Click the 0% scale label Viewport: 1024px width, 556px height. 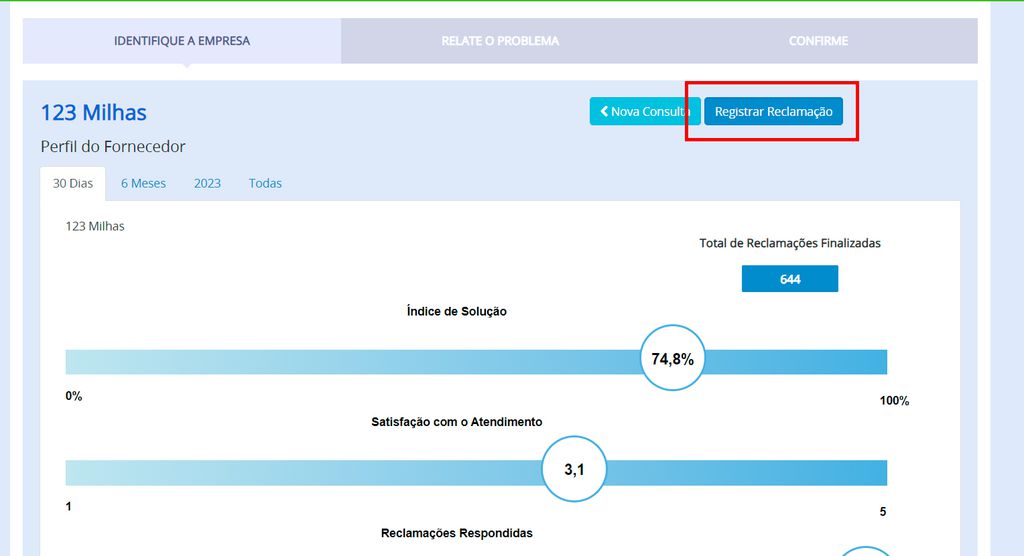74,396
